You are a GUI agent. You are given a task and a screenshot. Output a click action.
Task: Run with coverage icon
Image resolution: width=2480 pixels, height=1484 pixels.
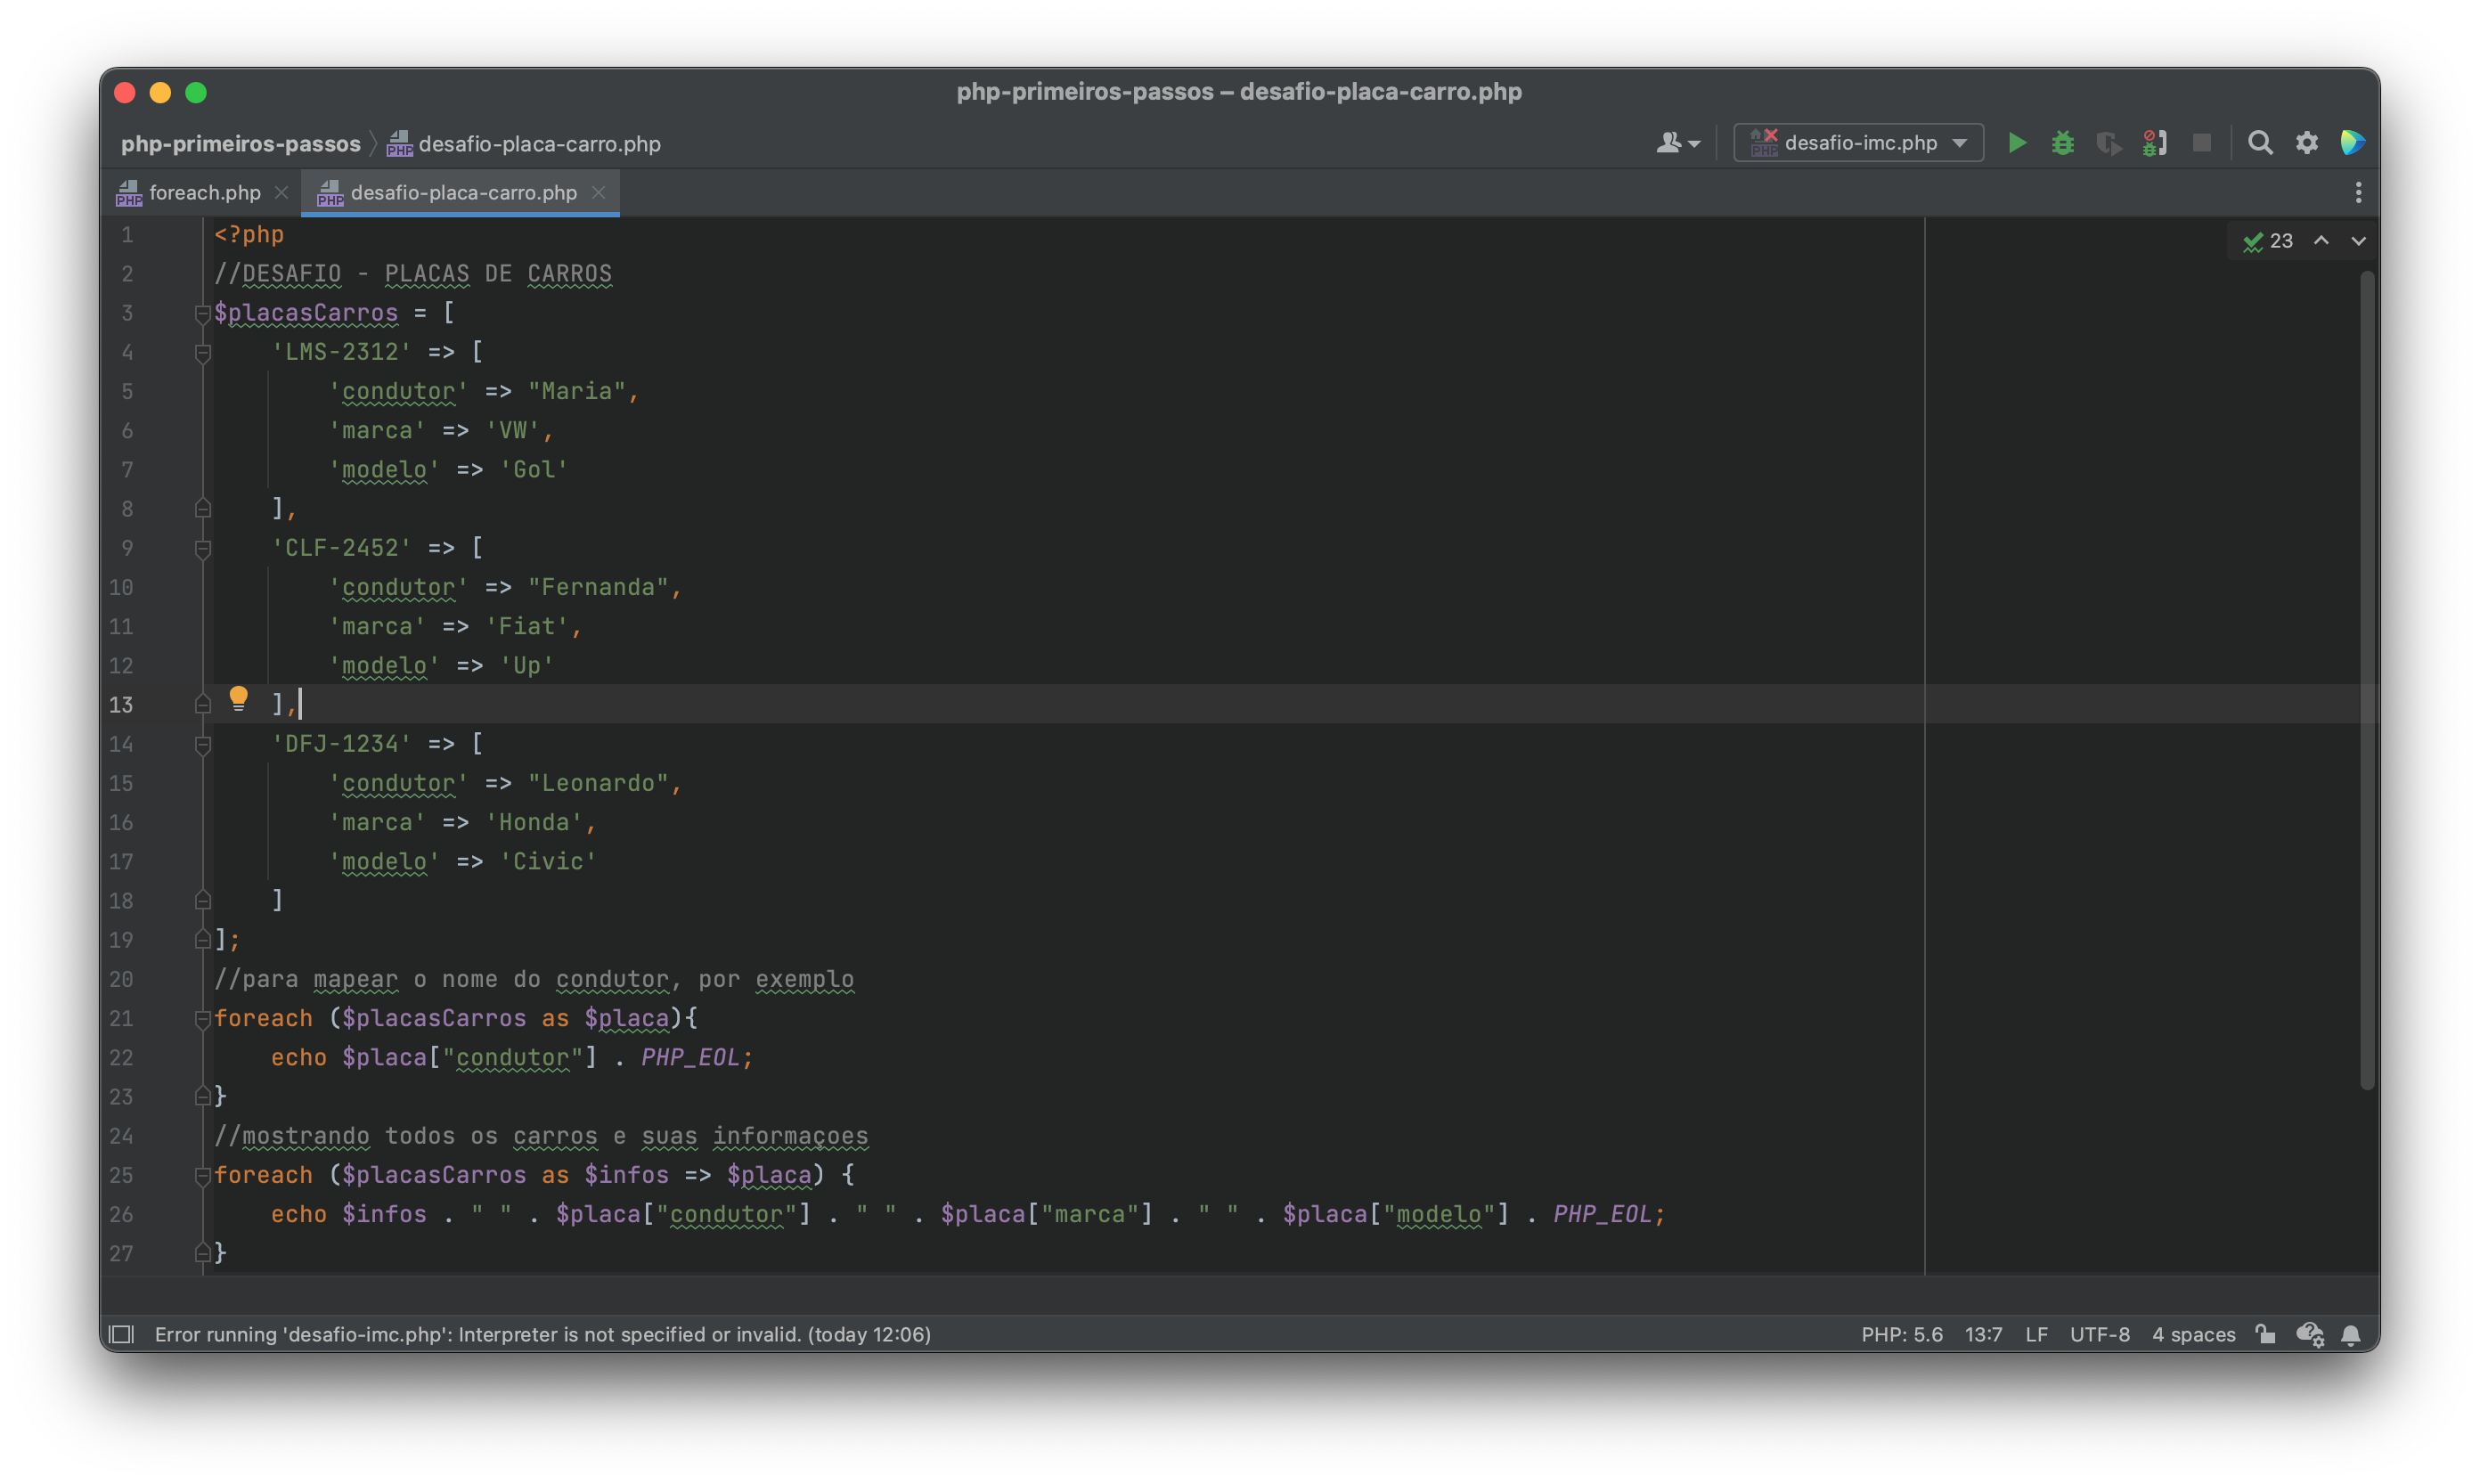2109,143
